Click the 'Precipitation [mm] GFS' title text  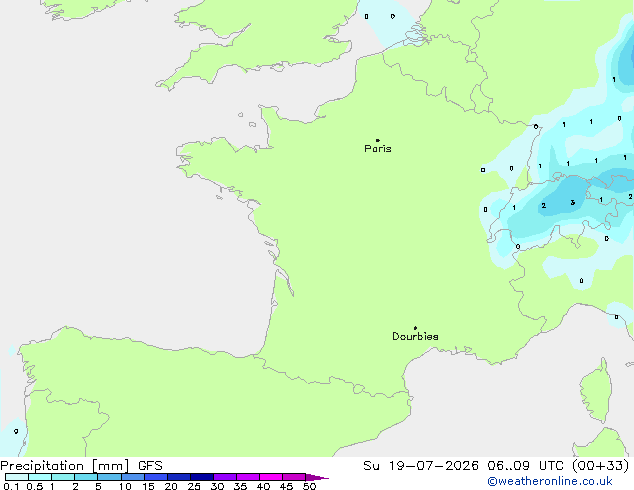coord(81,466)
